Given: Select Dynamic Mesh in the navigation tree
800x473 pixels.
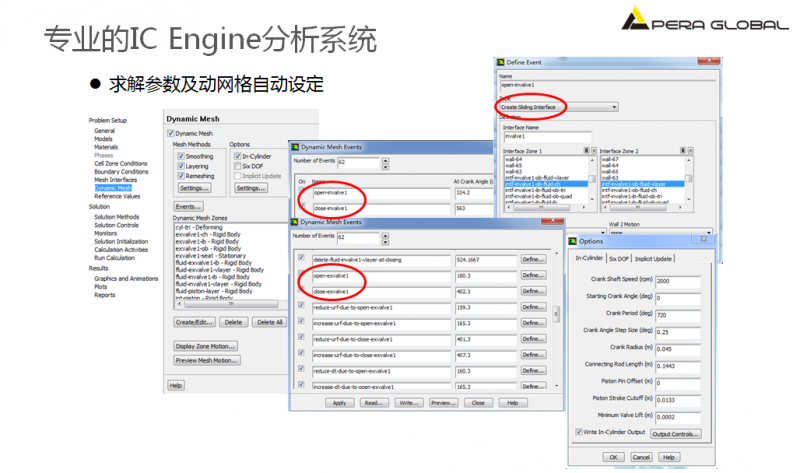Looking at the screenshot, I should tap(113, 188).
